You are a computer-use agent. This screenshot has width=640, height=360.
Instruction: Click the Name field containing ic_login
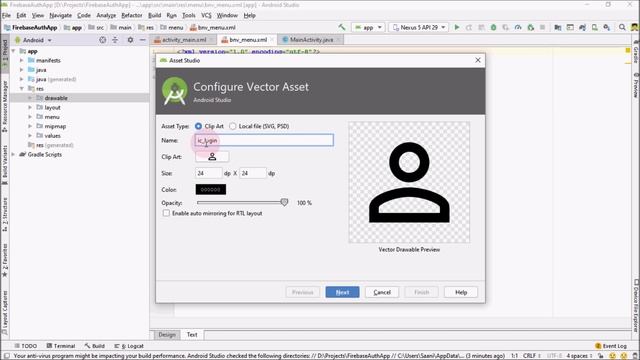[x=264, y=140]
